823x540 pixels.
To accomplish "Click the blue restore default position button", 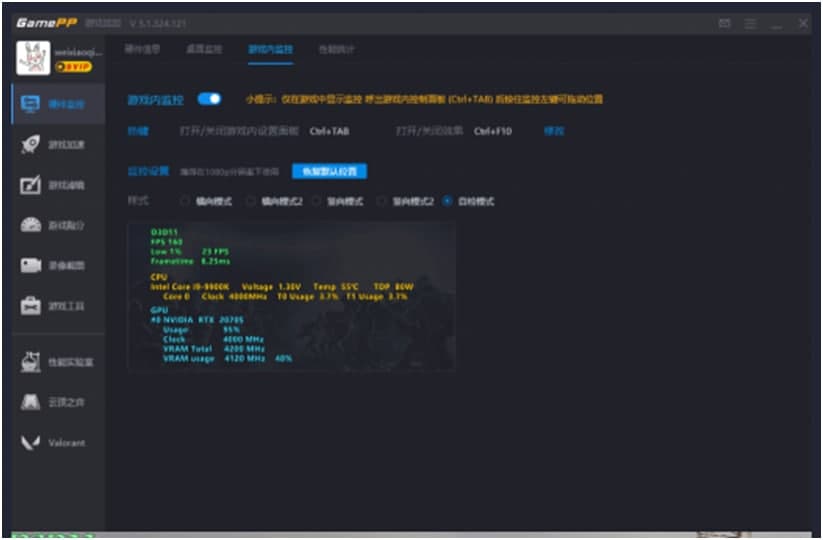I will tap(330, 171).
